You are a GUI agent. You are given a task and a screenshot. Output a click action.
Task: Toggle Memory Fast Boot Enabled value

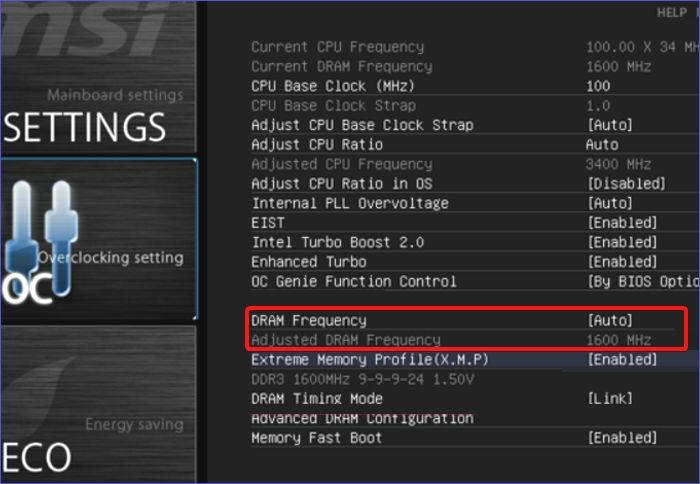(x=622, y=438)
